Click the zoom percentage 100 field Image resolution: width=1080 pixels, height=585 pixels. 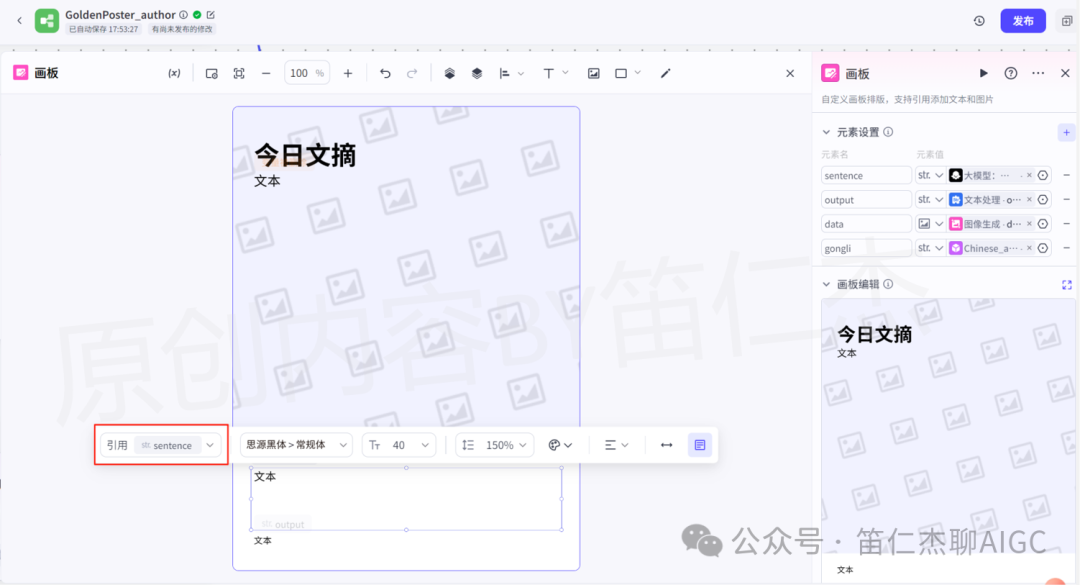(307, 73)
